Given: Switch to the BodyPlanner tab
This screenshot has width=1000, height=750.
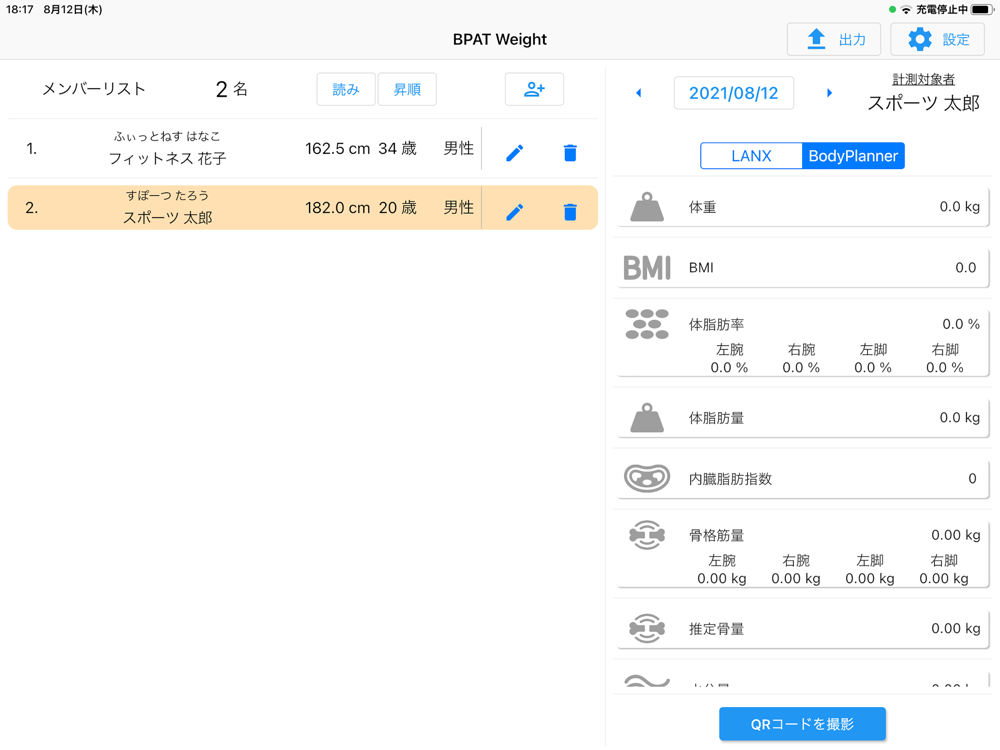Looking at the screenshot, I should (x=853, y=156).
